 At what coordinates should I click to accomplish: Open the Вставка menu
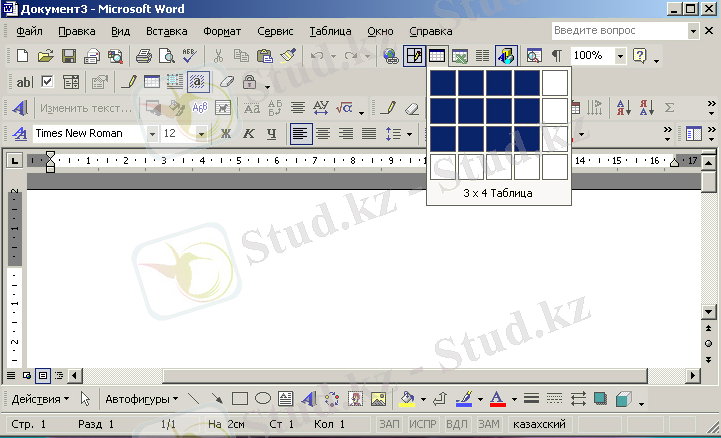coord(166,31)
